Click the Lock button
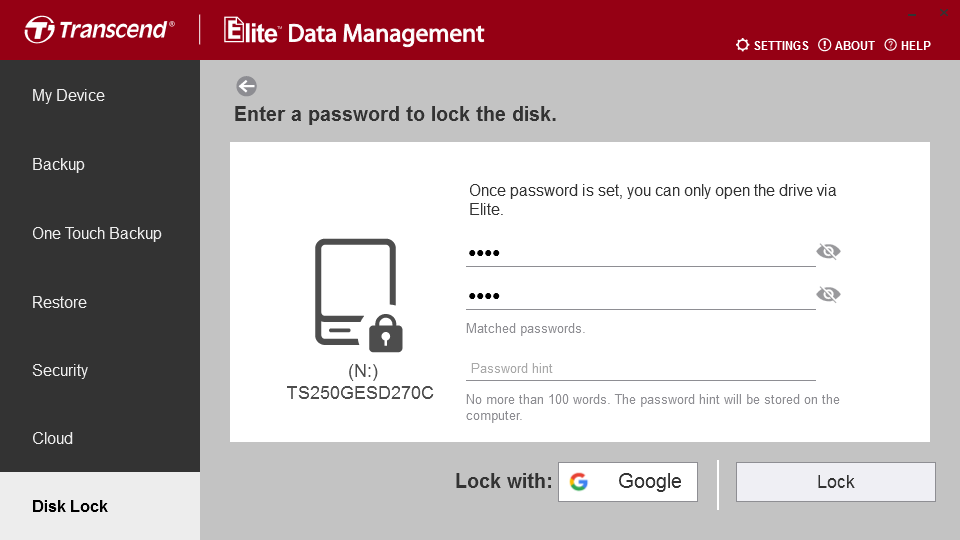This screenshot has width=960, height=540. coord(836,482)
